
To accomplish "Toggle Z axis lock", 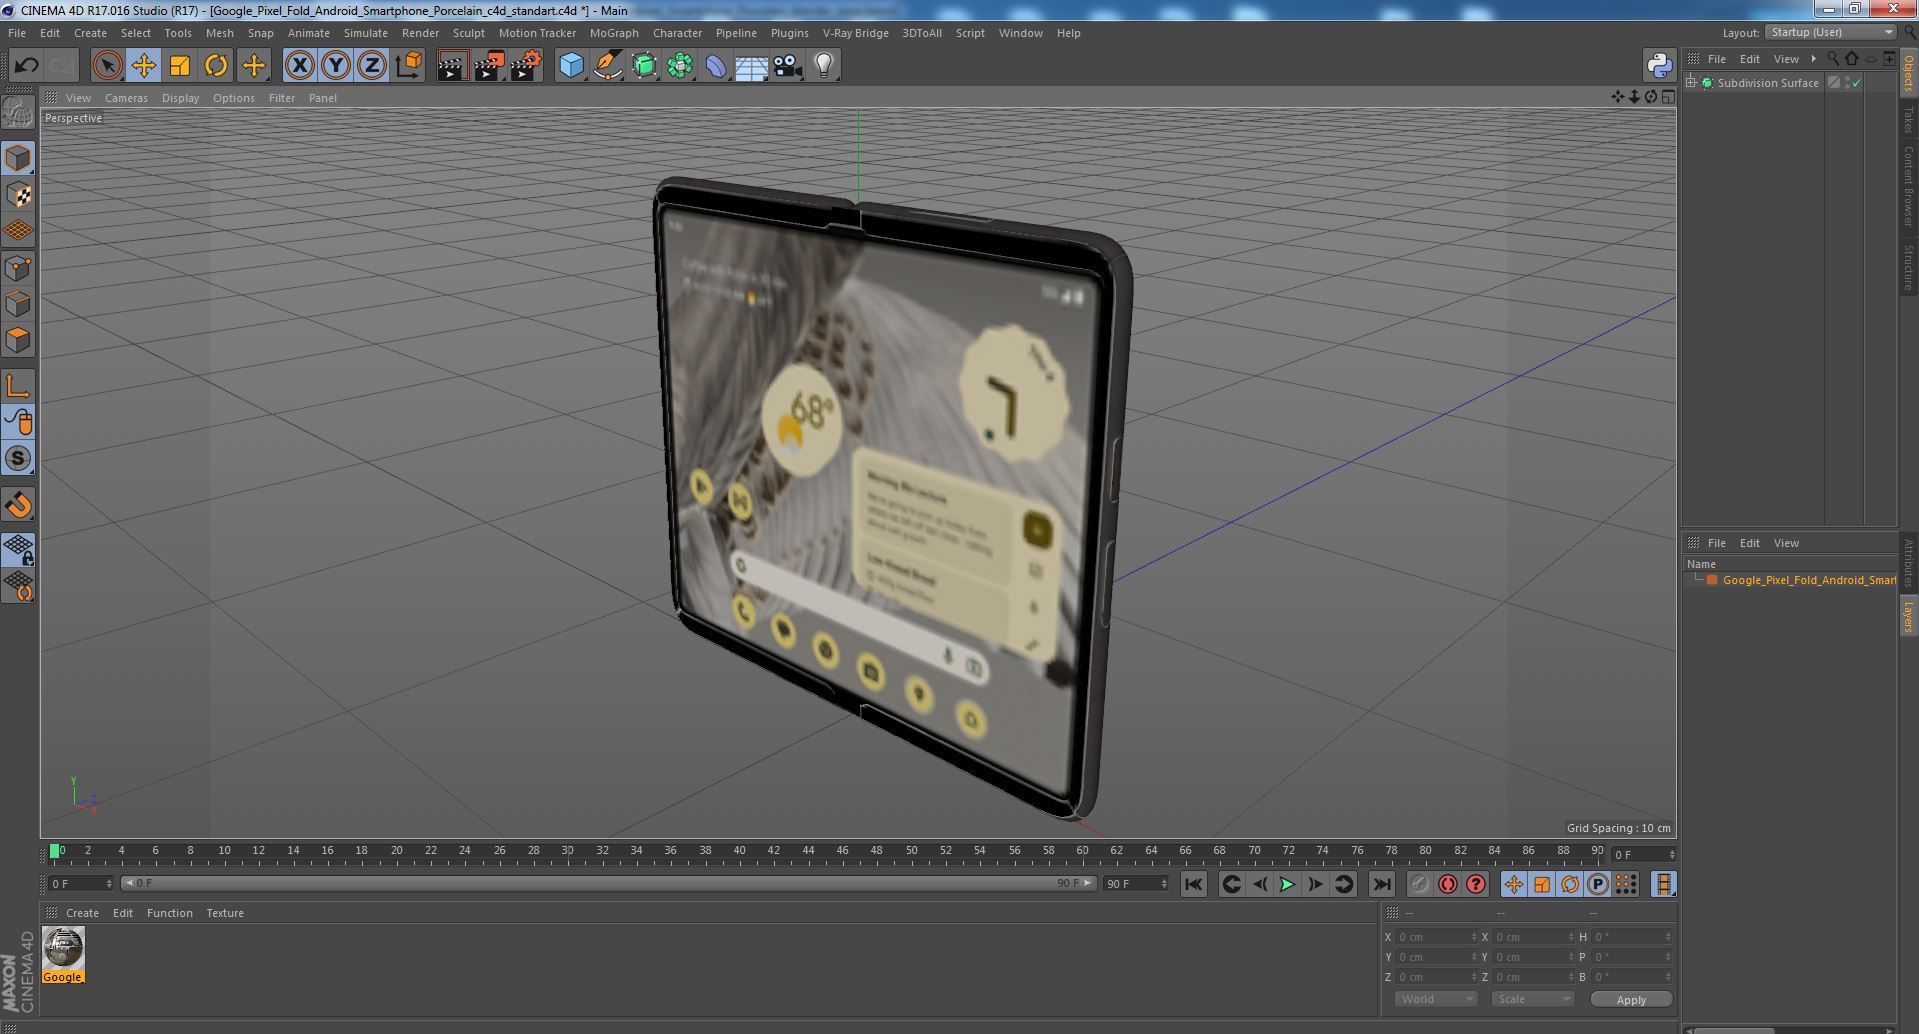I will point(372,66).
